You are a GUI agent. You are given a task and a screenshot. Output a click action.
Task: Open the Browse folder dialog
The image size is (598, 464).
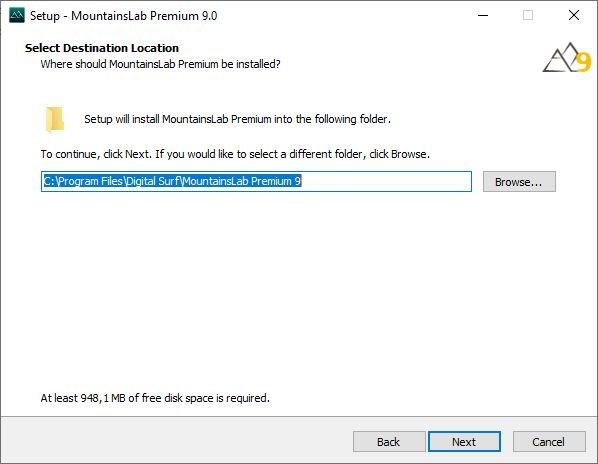pos(519,182)
